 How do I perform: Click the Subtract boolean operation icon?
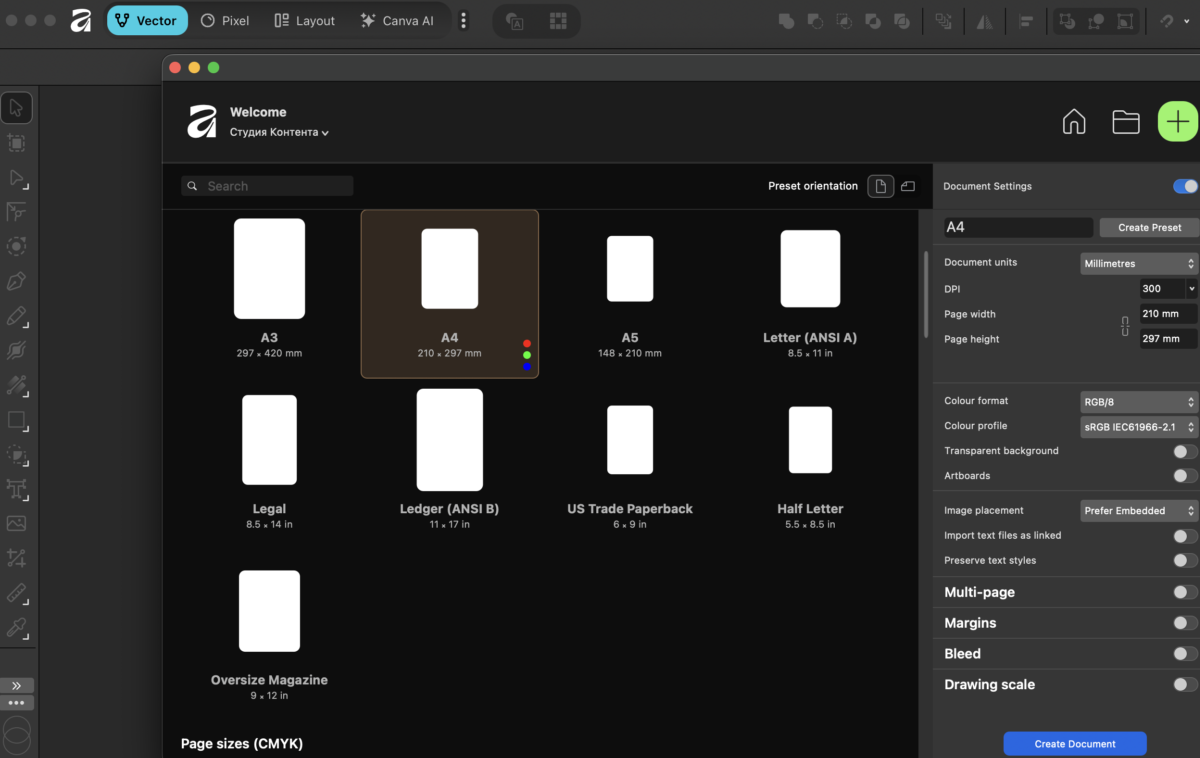pos(816,20)
